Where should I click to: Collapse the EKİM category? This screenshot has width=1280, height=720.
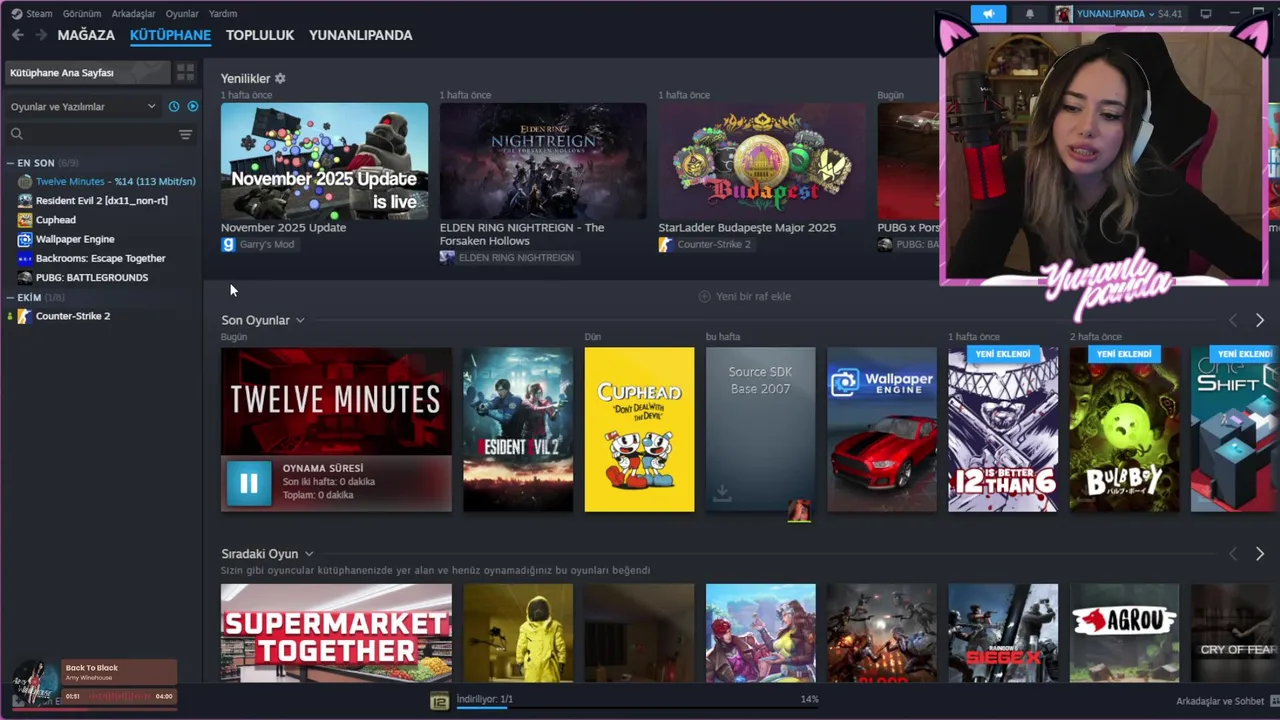(x=10, y=297)
